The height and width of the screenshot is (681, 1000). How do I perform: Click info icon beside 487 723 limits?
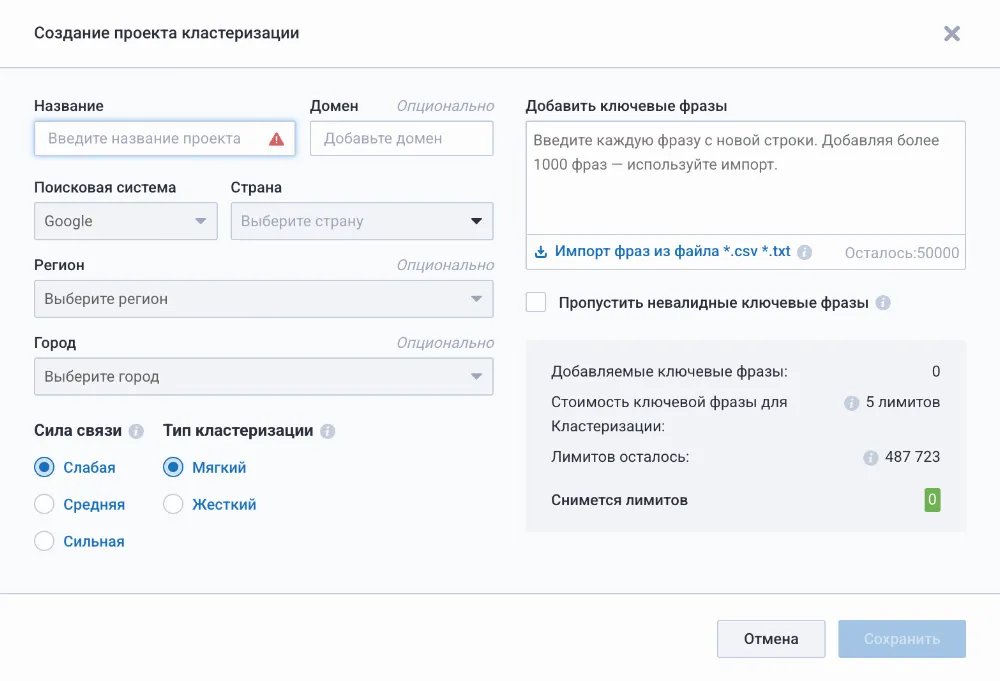click(871, 458)
